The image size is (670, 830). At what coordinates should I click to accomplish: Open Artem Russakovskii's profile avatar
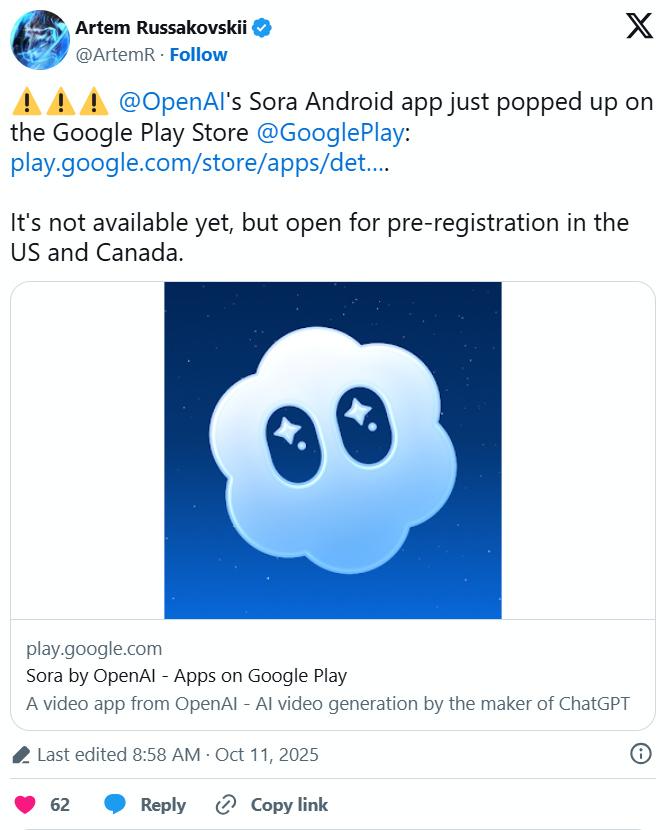point(39,40)
